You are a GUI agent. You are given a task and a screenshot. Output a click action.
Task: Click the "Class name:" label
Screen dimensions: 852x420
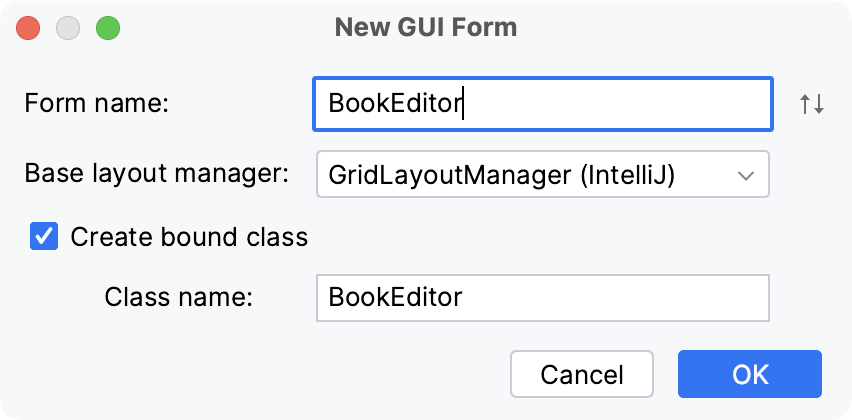tap(179, 297)
